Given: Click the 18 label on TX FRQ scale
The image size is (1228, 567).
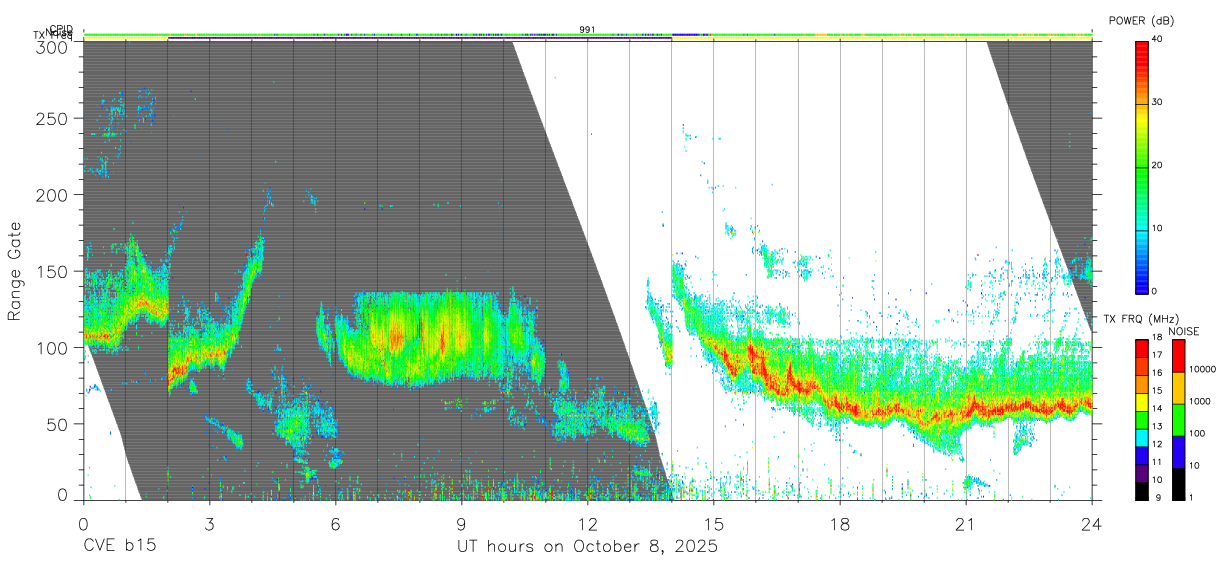Looking at the screenshot, I should 1159,339.
